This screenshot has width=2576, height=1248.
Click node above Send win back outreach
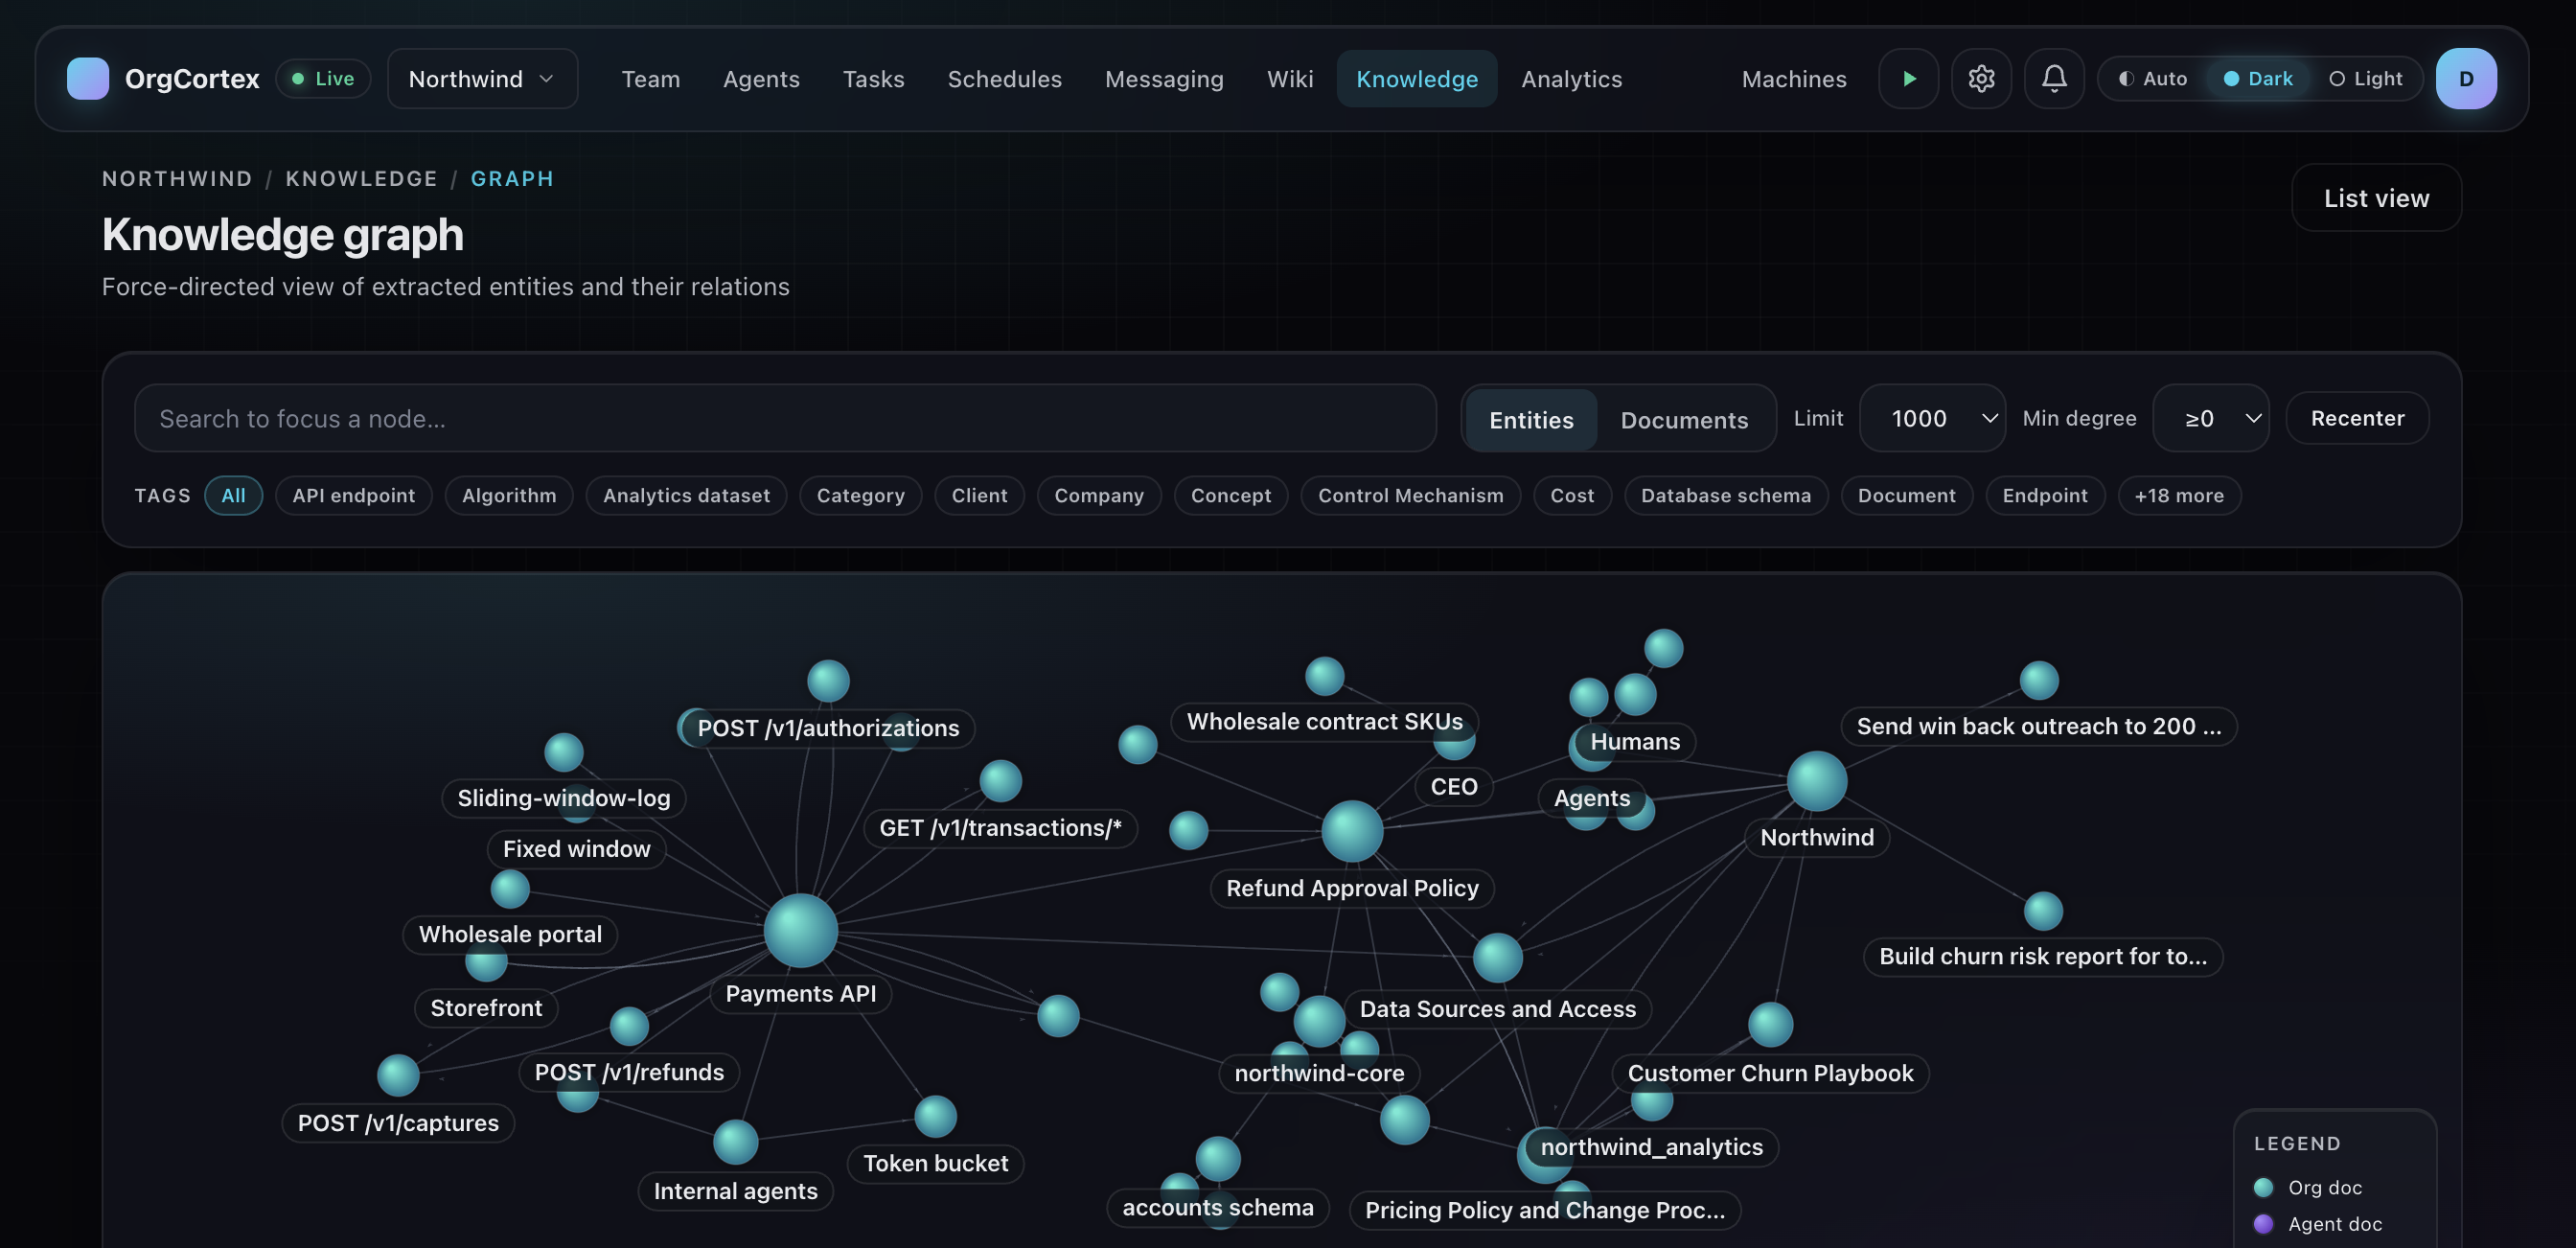[2039, 680]
